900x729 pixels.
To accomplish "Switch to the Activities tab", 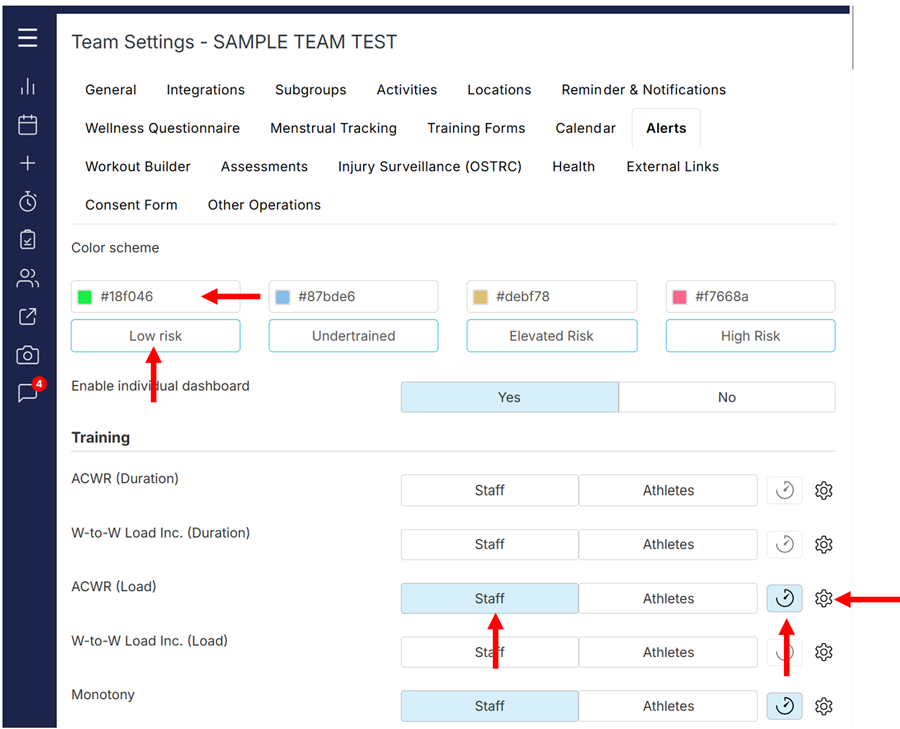I will [406, 90].
